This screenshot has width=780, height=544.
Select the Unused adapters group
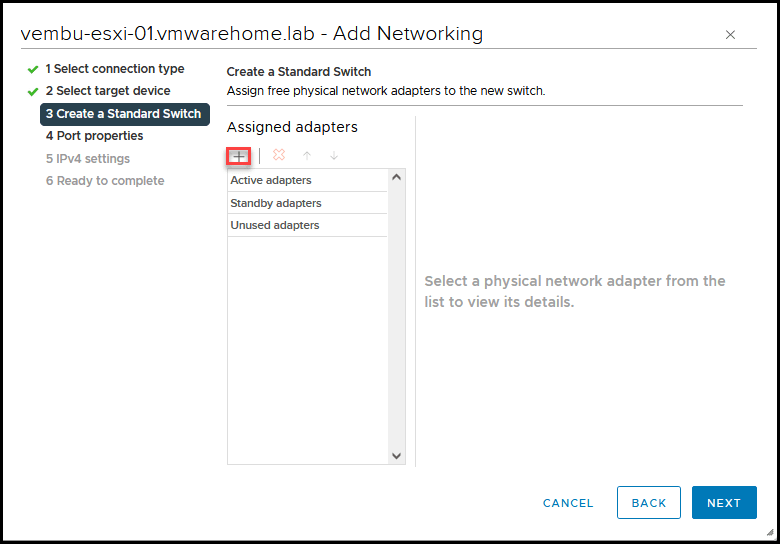307,225
